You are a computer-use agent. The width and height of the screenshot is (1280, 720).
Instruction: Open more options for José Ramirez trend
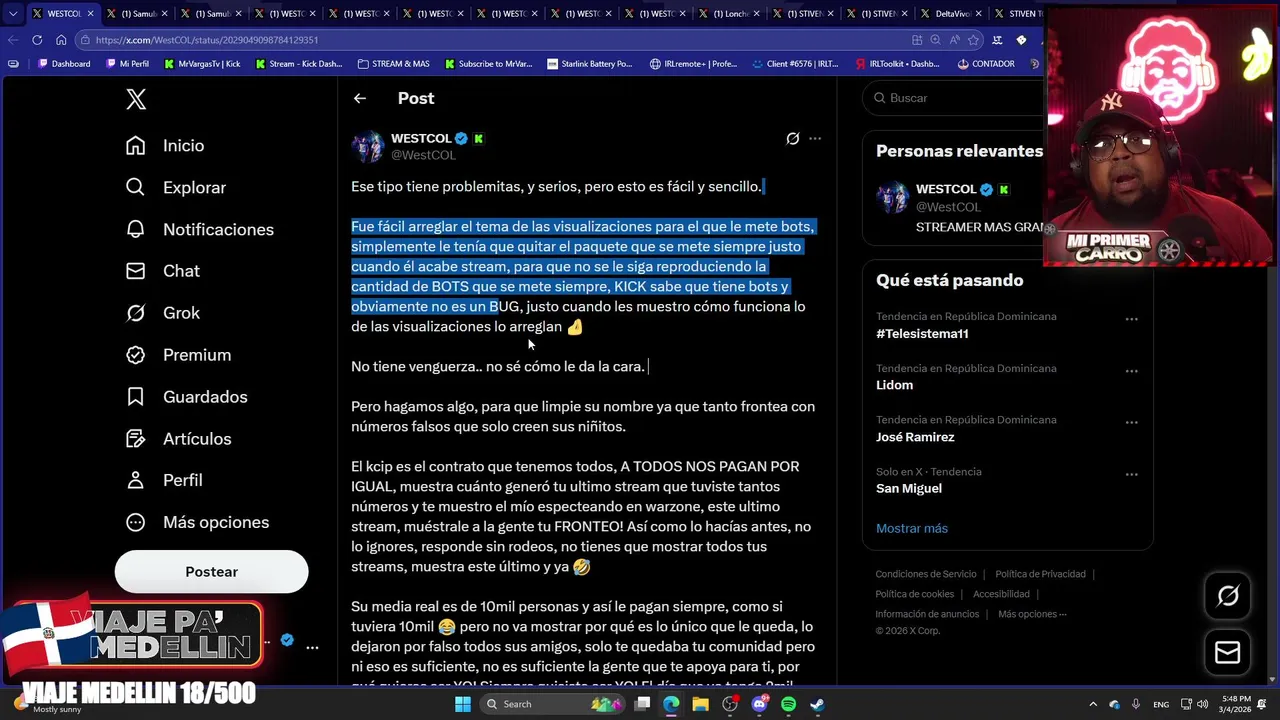[1132, 423]
